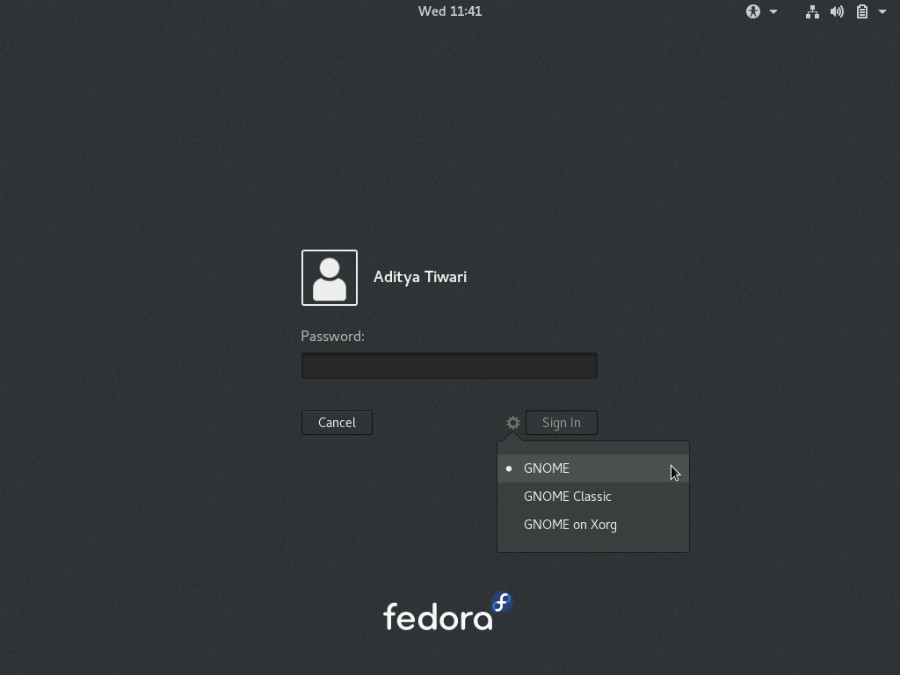Image resolution: width=900 pixels, height=675 pixels.
Task: Click the Password: label above the field
Action: [332, 336]
